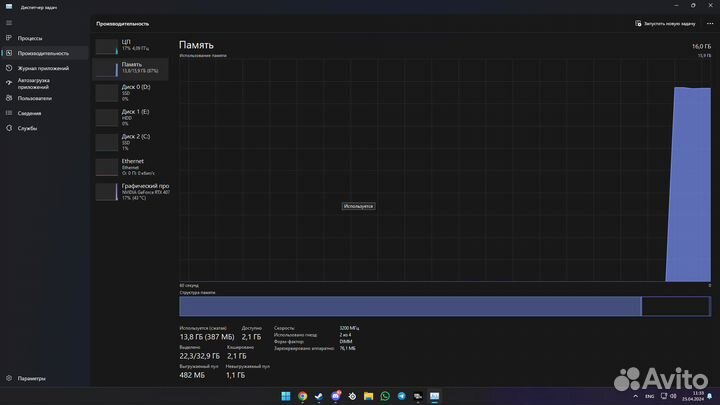This screenshot has height=405, width=720.
Task: Show Ethernet network performance
Action: click(x=131, y=165)
